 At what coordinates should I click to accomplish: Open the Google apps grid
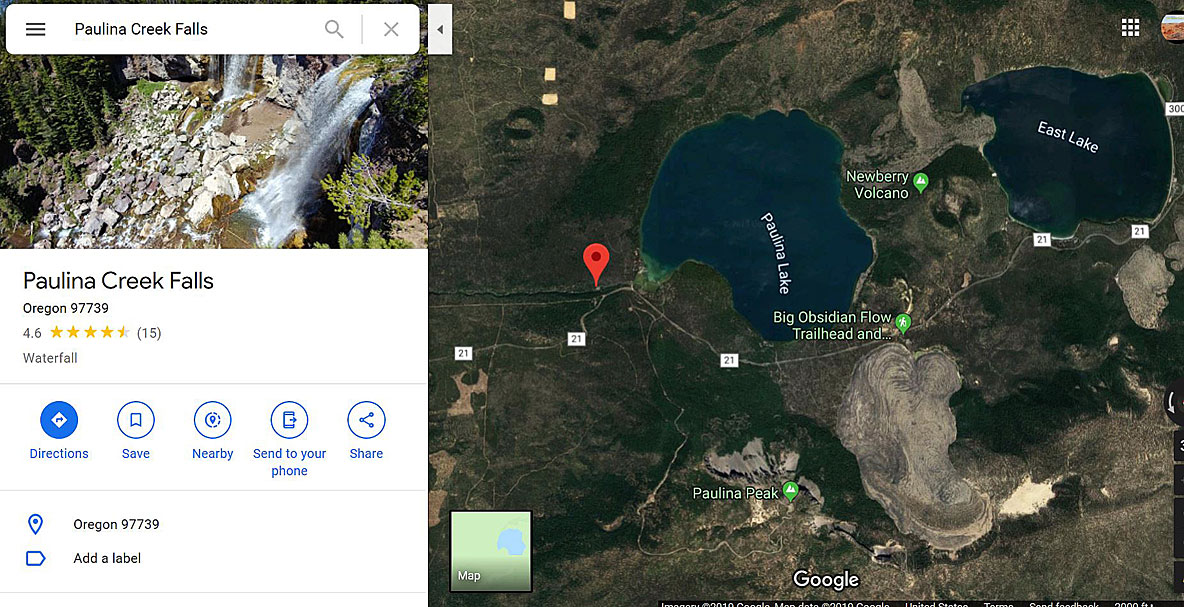[x=1130, y=28]
